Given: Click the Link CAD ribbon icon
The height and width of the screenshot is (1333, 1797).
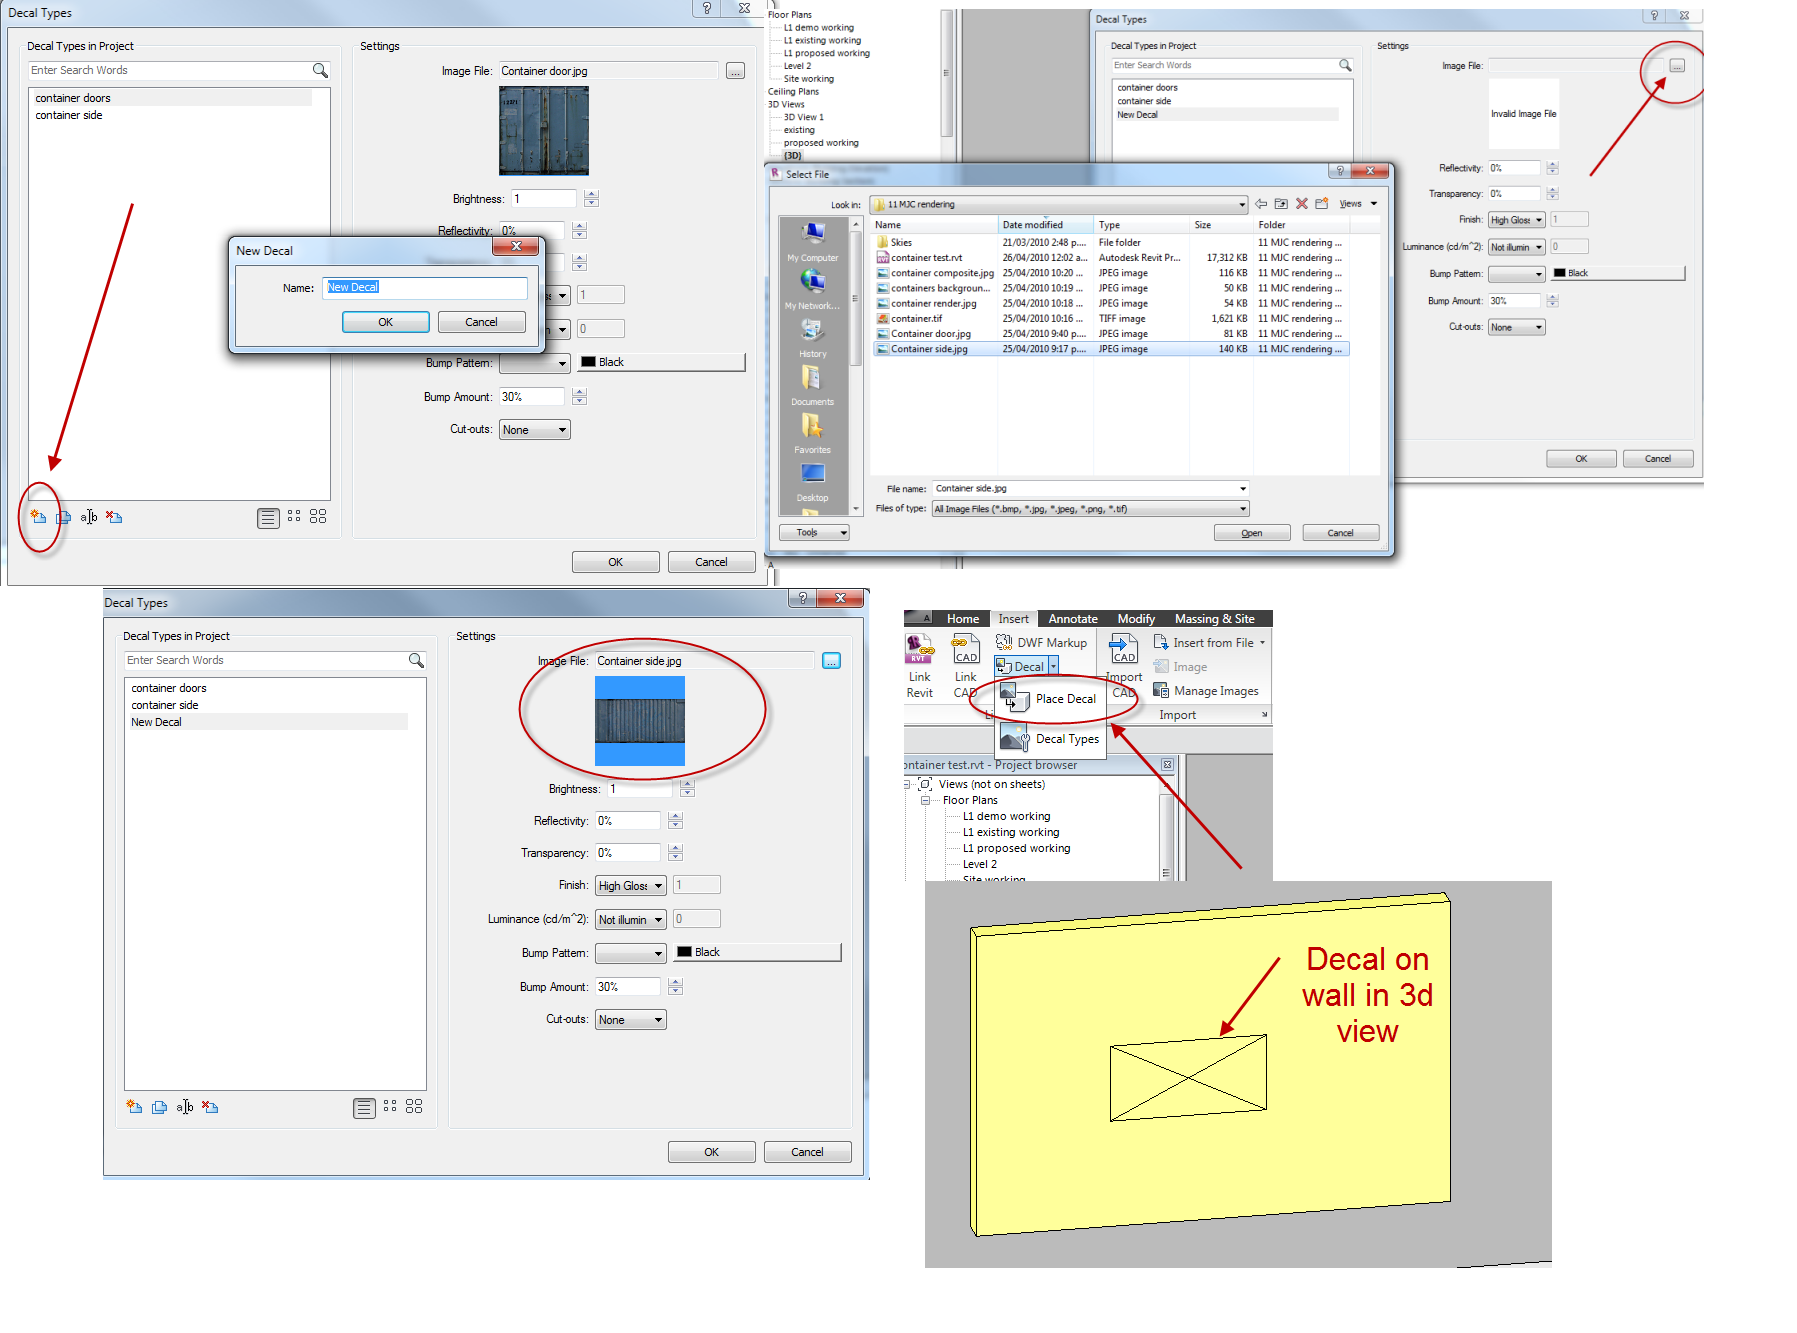Looking at the screenshot, I should (x=965, y=666).
